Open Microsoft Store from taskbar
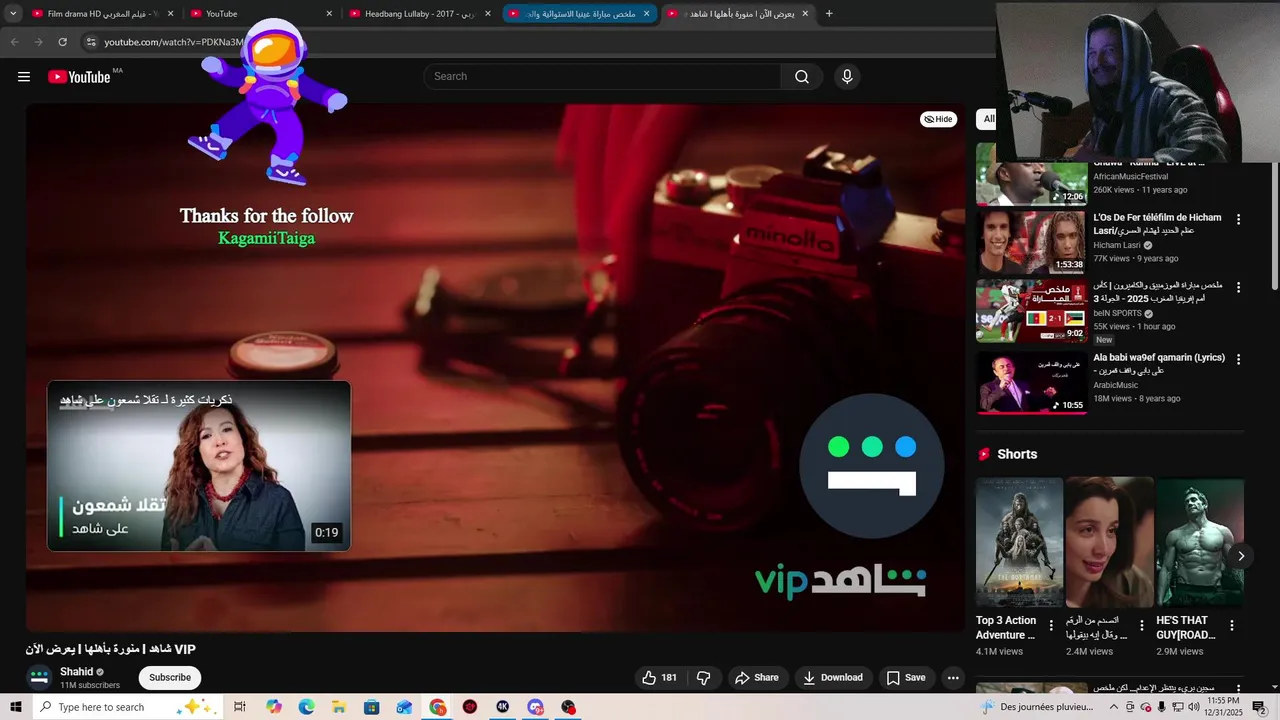This screenshot has height=720, width=1280. tap(372, 707)
